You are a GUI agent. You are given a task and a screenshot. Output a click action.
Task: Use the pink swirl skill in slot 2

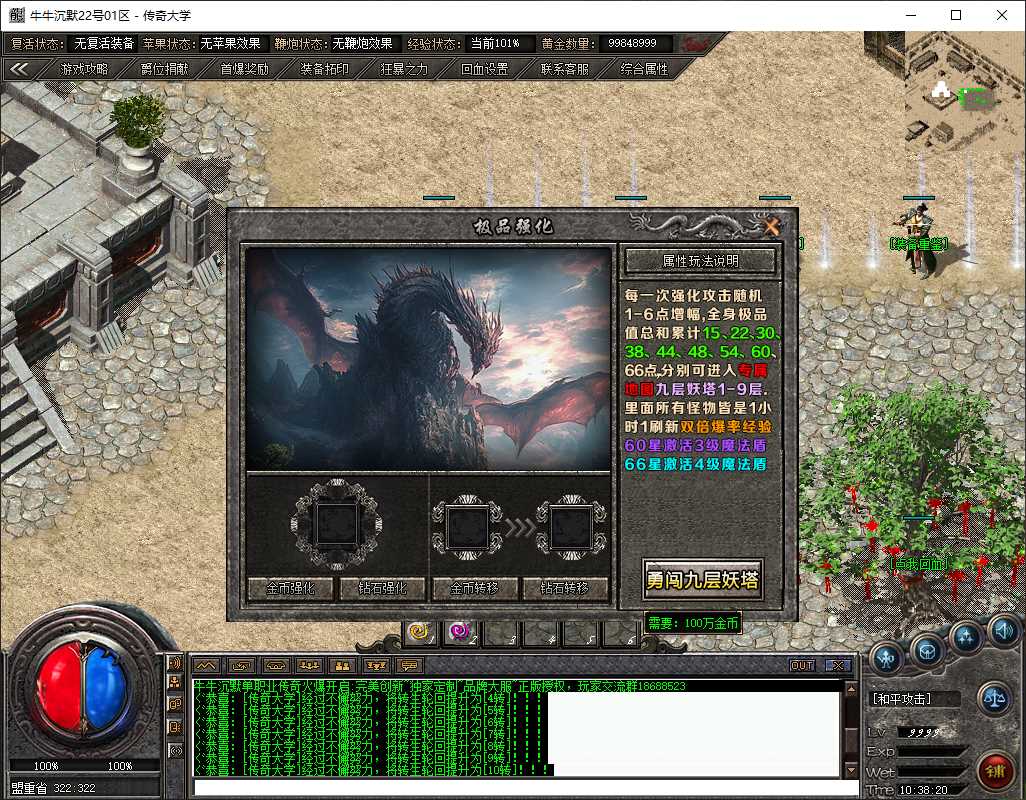(x=459, y=633)
